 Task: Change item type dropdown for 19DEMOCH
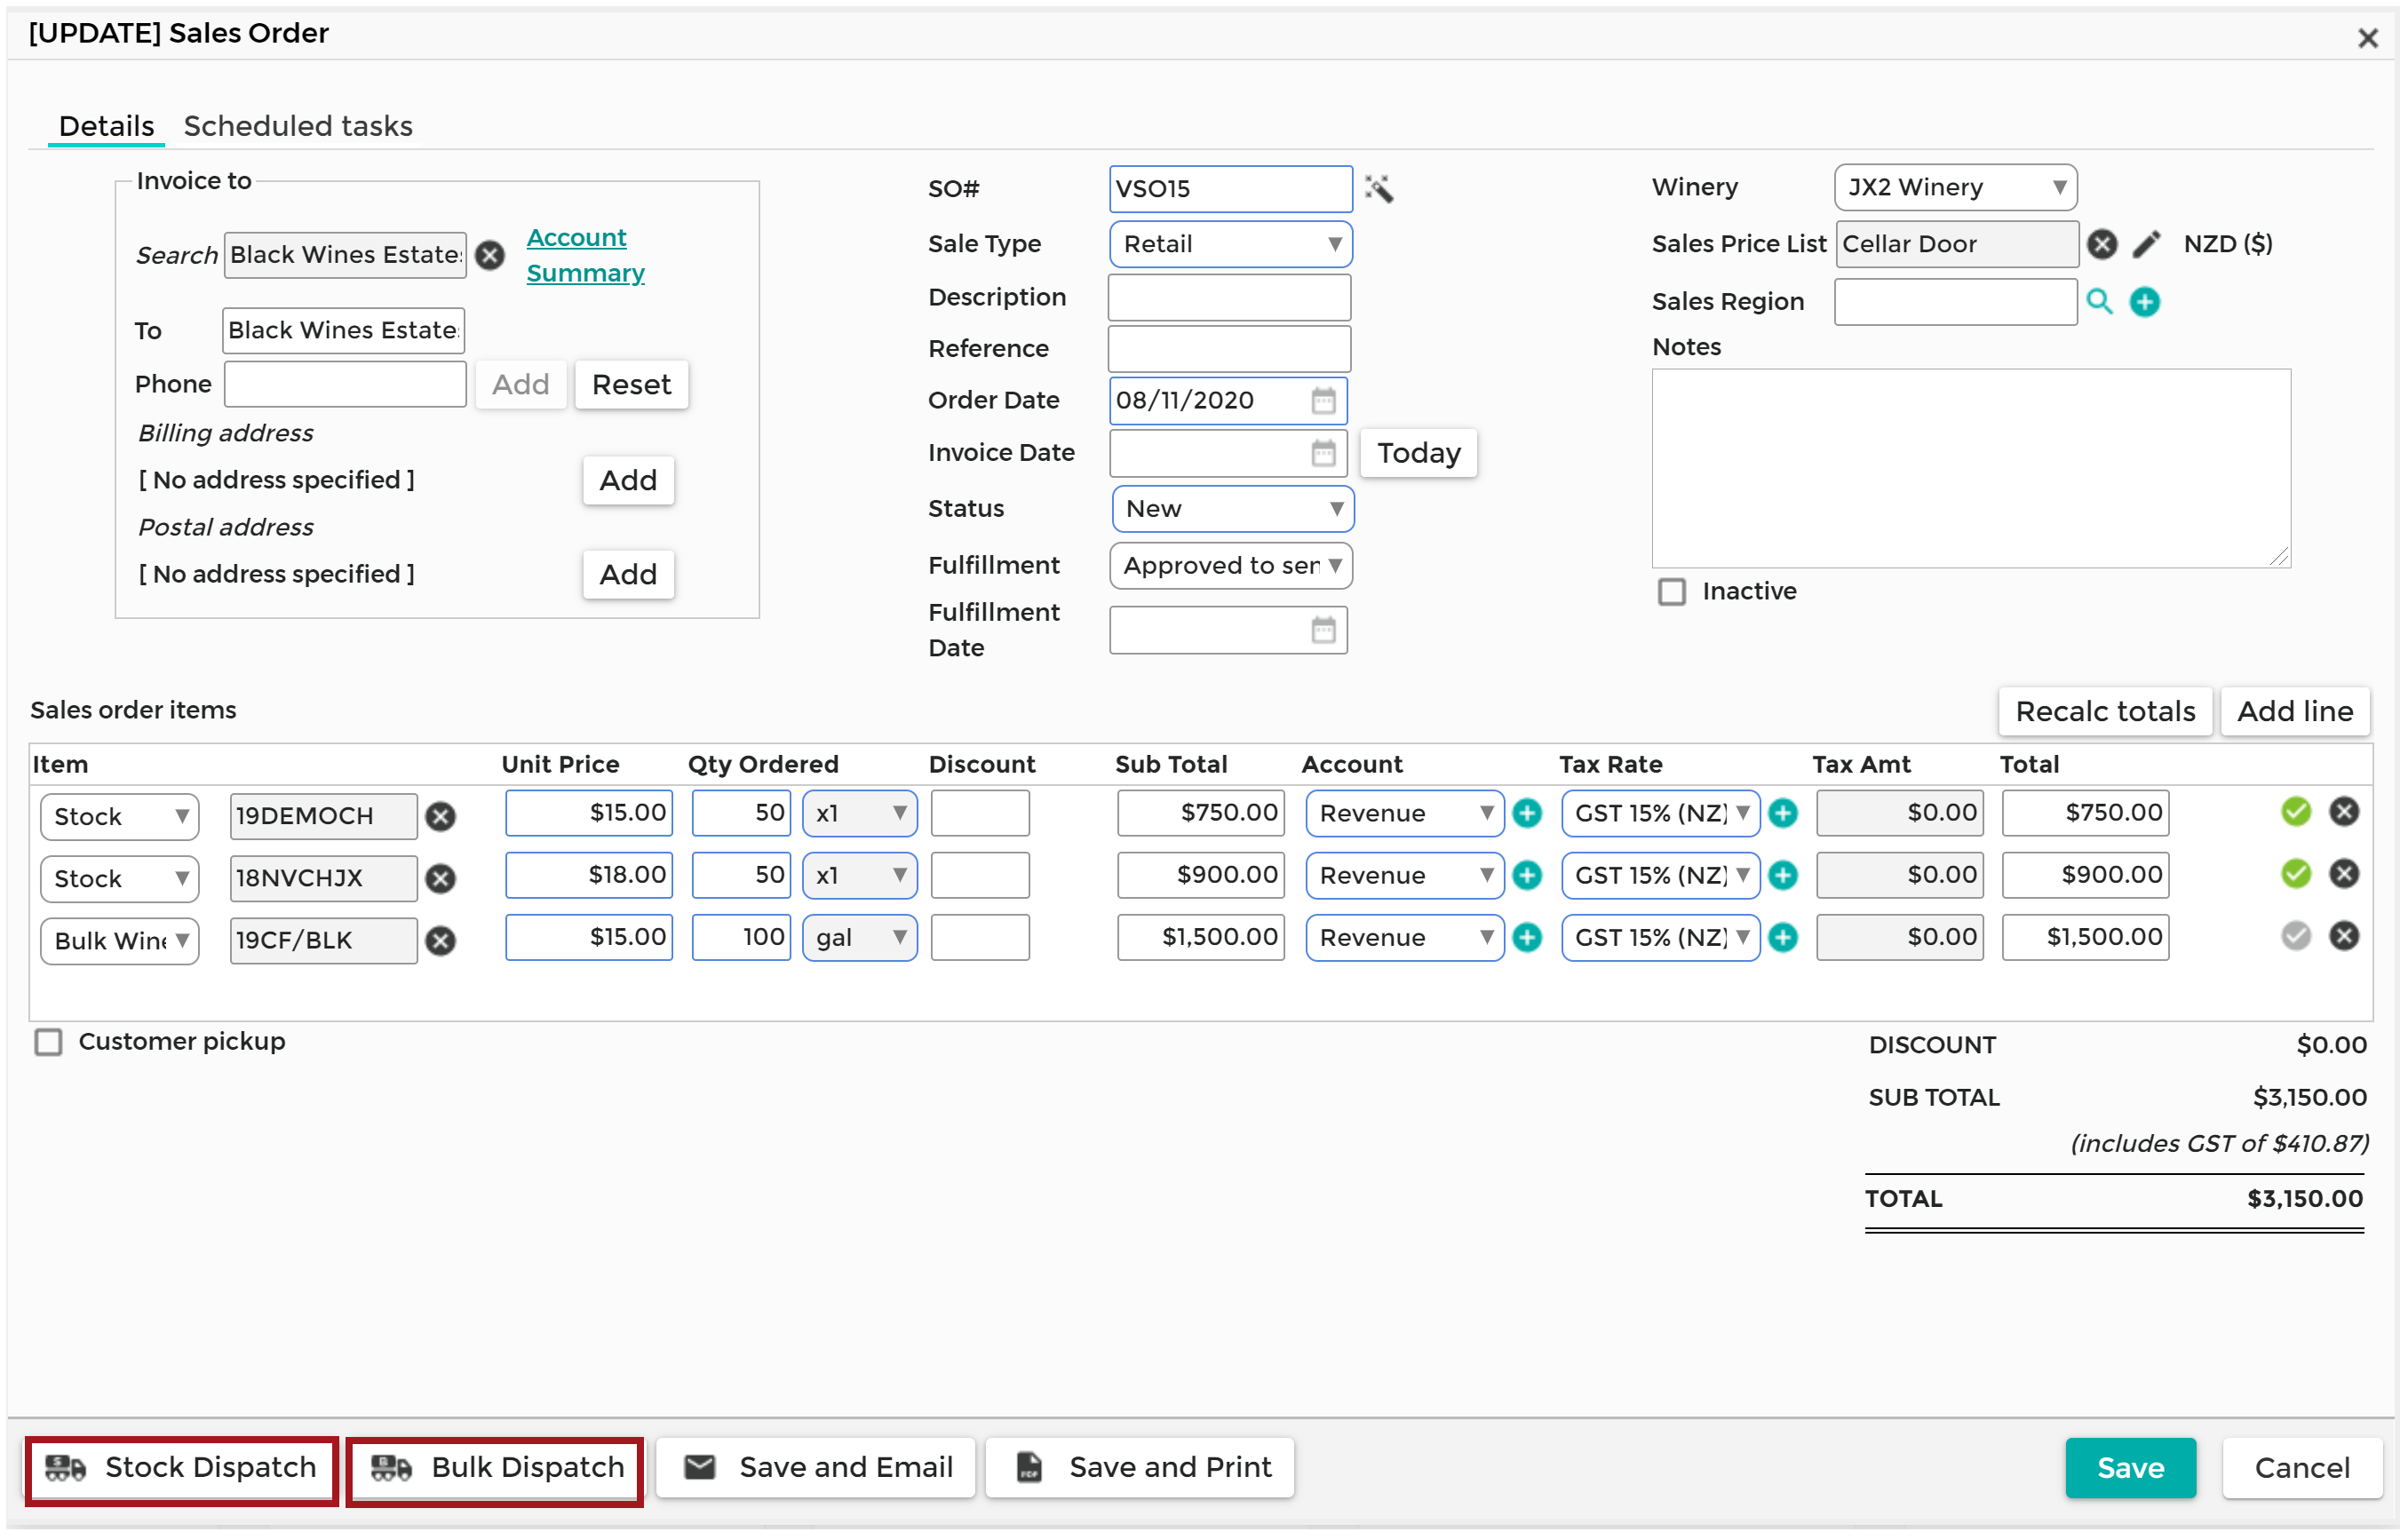click(119, 816)
